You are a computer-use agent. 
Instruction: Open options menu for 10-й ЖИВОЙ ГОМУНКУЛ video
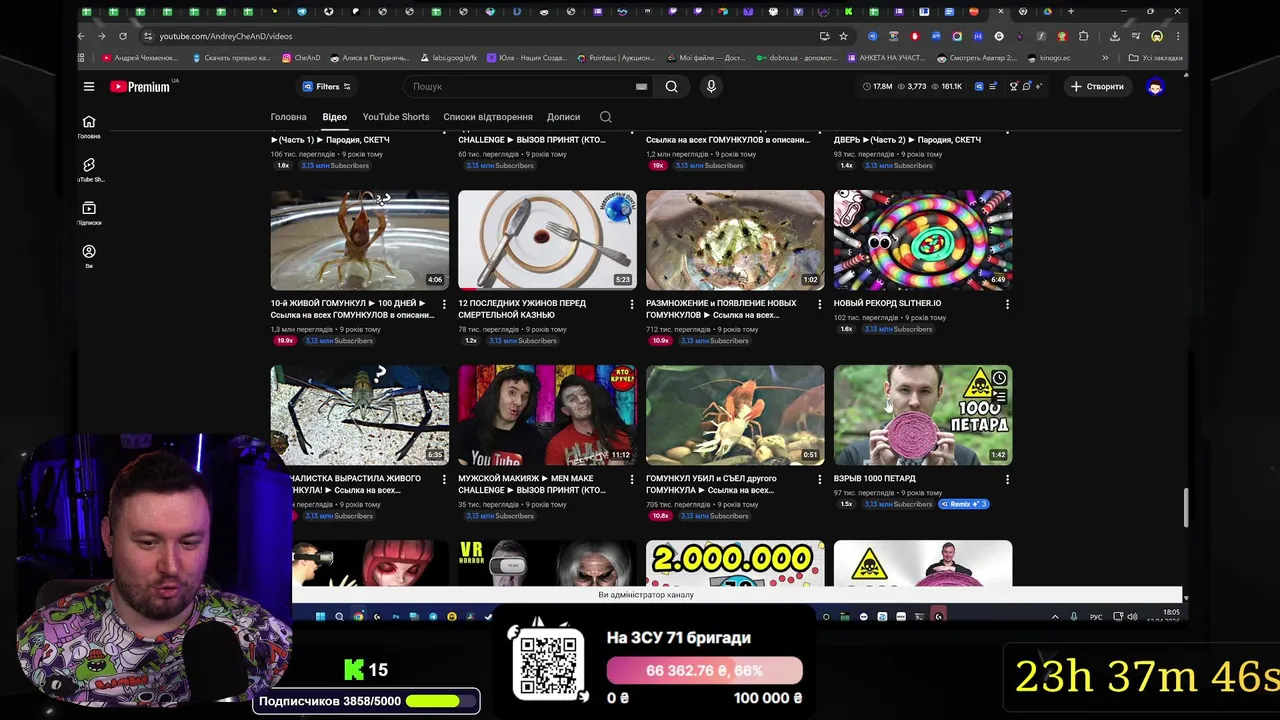pos(444,304)
